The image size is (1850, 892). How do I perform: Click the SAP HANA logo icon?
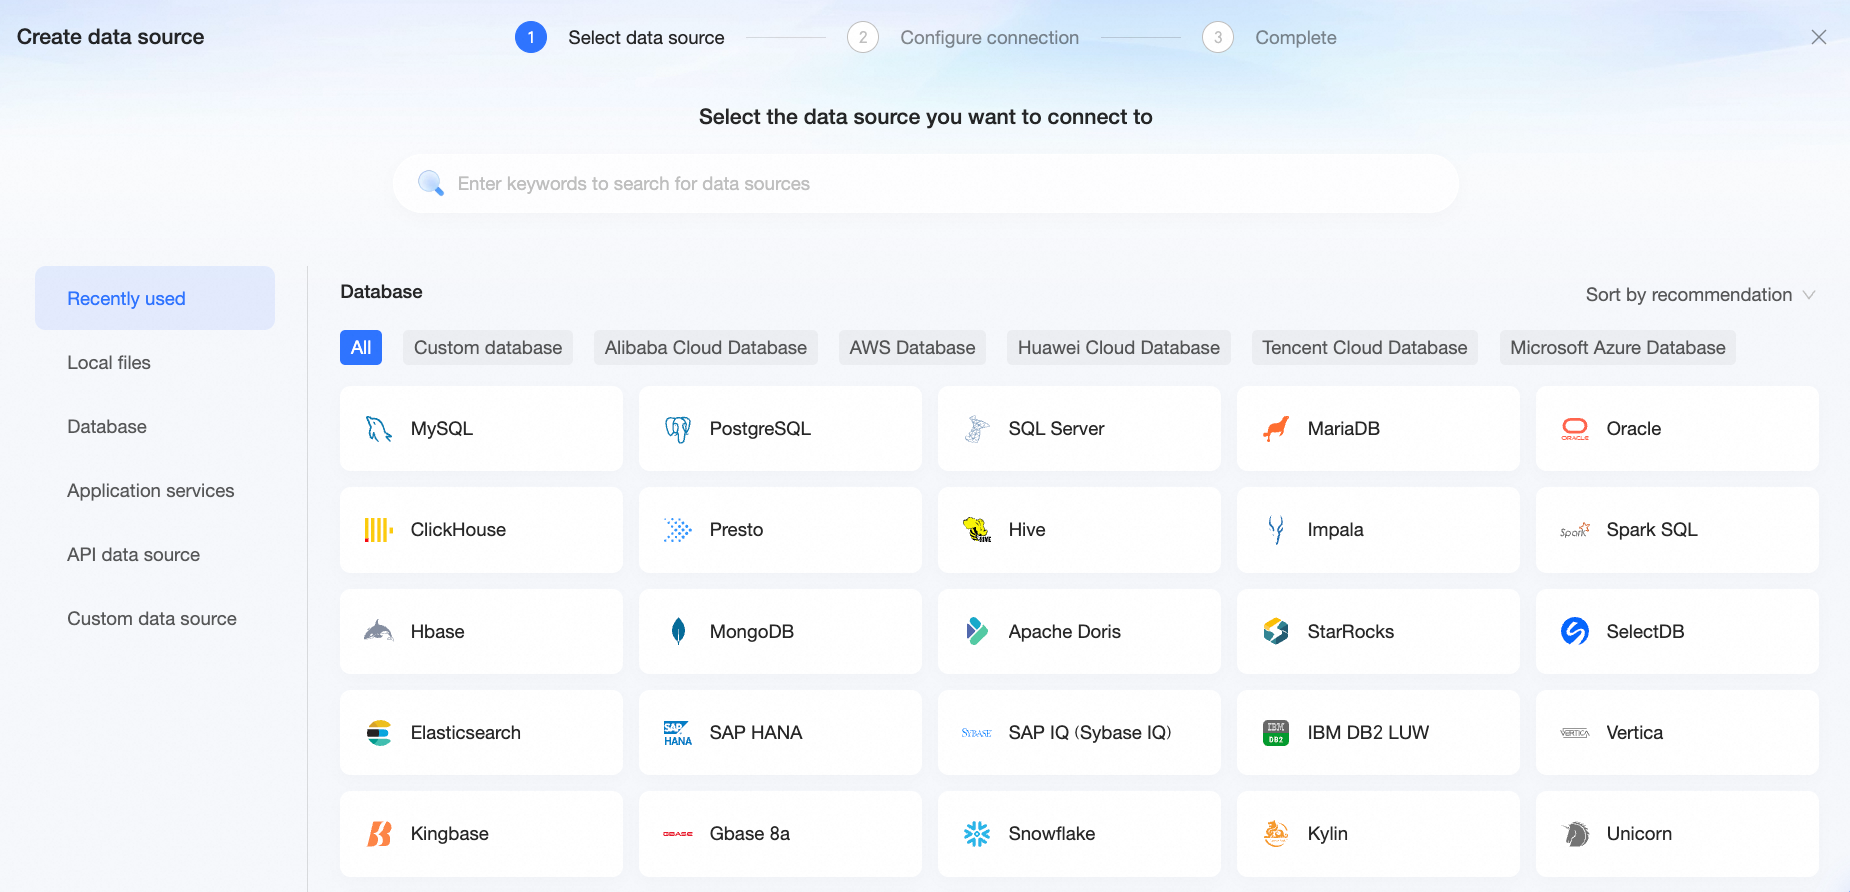pyautogui.click(x=678, y=733)
